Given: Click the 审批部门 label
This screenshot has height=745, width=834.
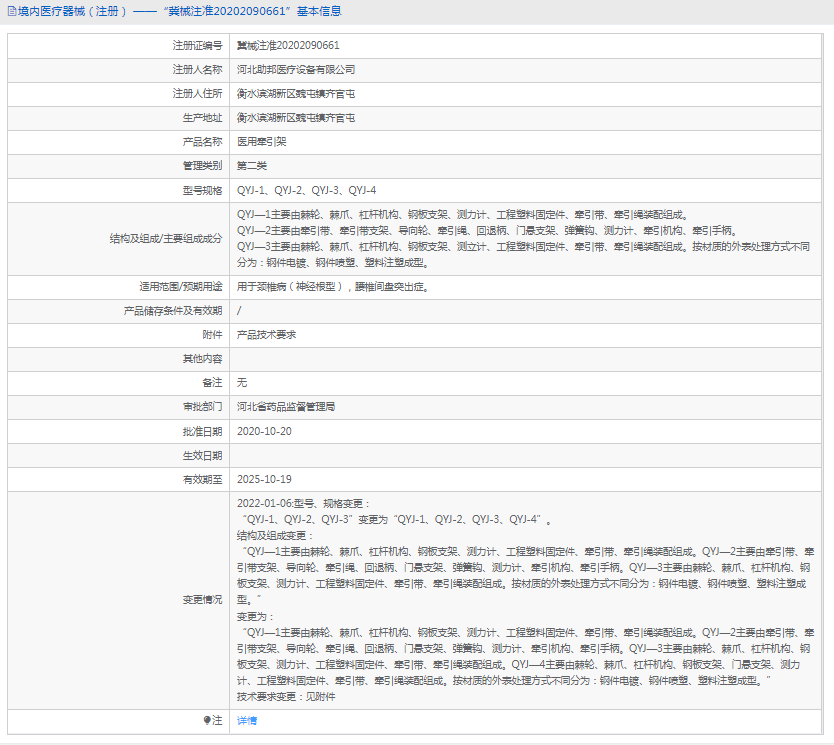Looking at the screenshot, I should 202,407.
